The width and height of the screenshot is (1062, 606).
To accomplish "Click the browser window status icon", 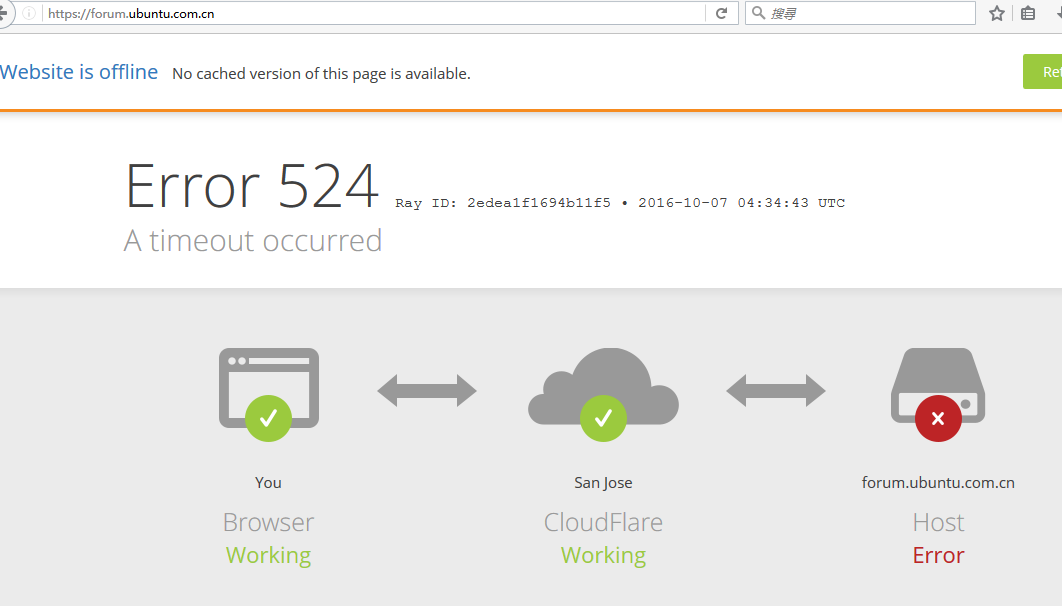I will 269,394.
